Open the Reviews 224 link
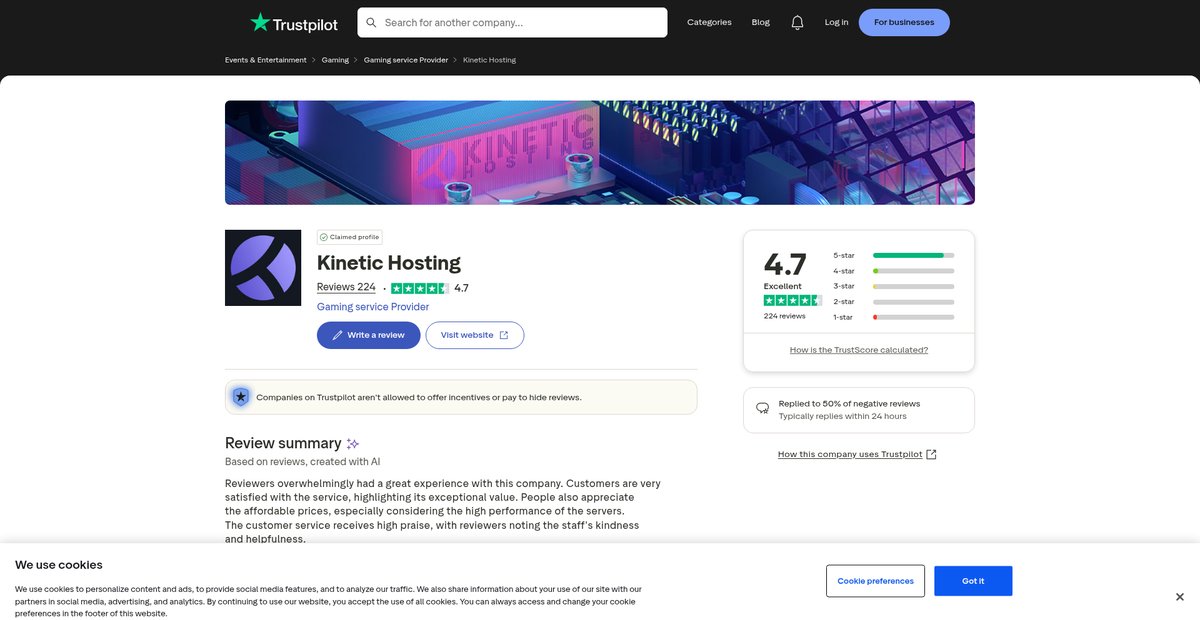The width and height of the screenshot is (1200, 620). pyautogui.click(x=346, y=287)
